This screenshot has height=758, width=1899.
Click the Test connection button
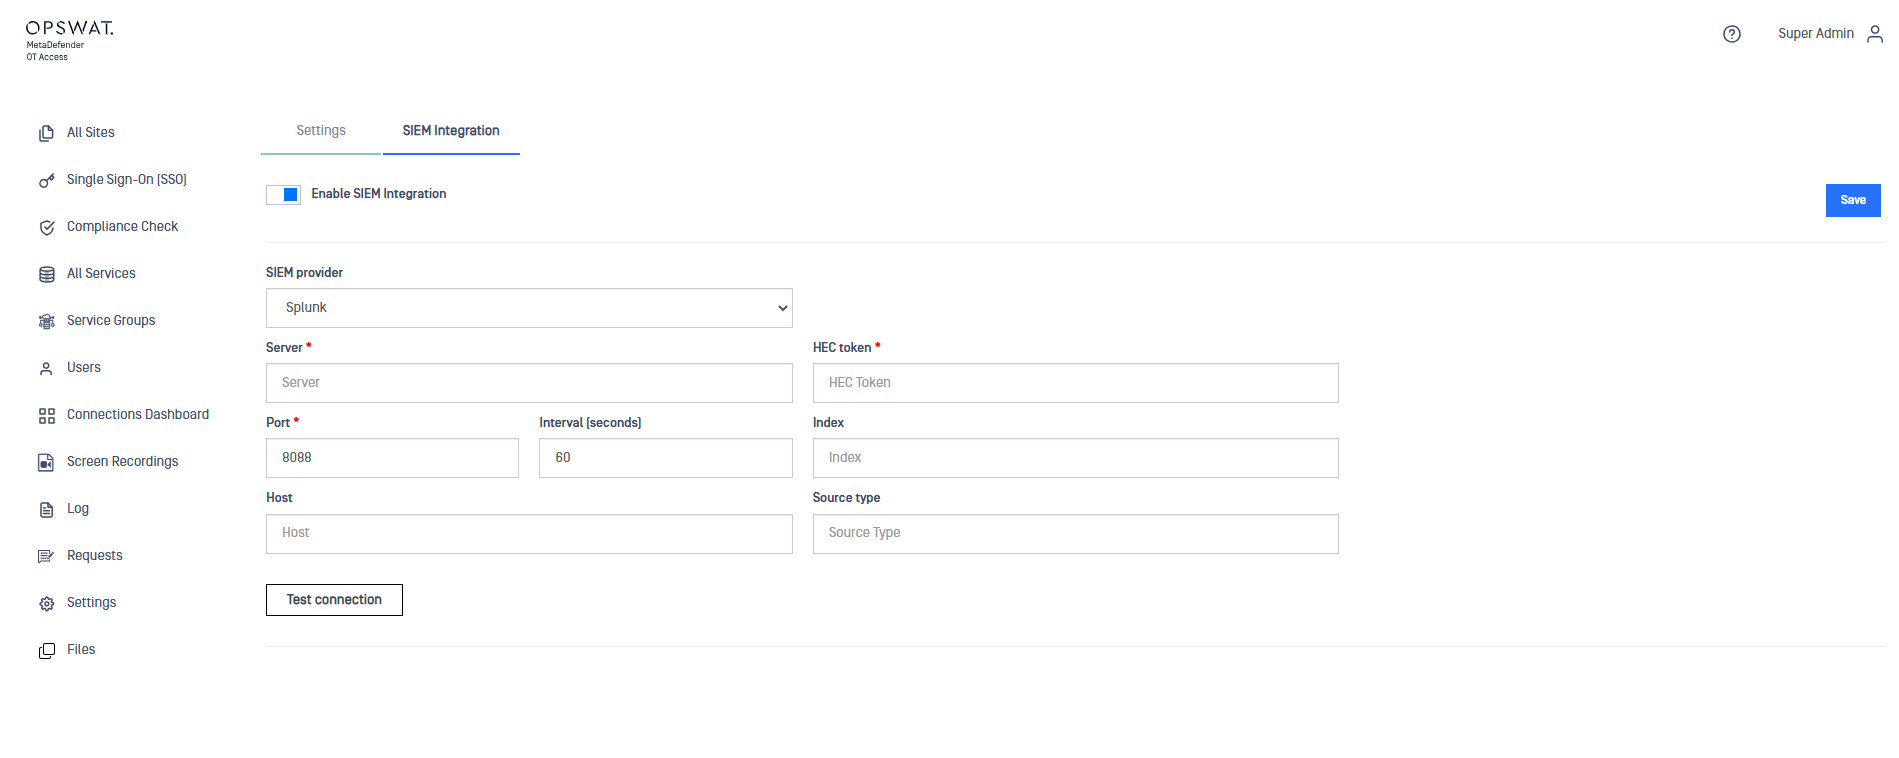point(334,600)
